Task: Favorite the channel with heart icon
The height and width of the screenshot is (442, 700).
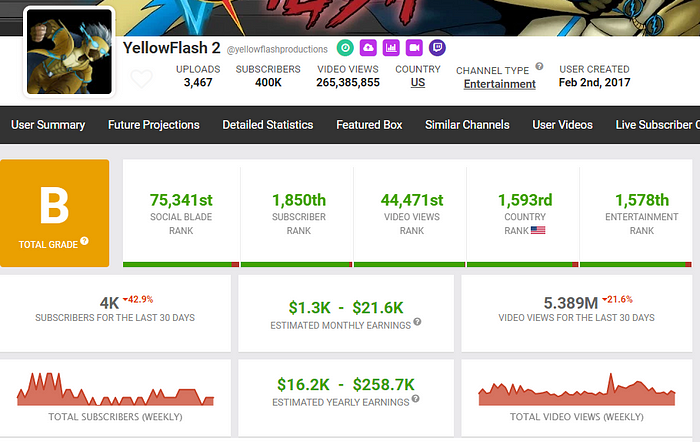Action: (142, 78)
